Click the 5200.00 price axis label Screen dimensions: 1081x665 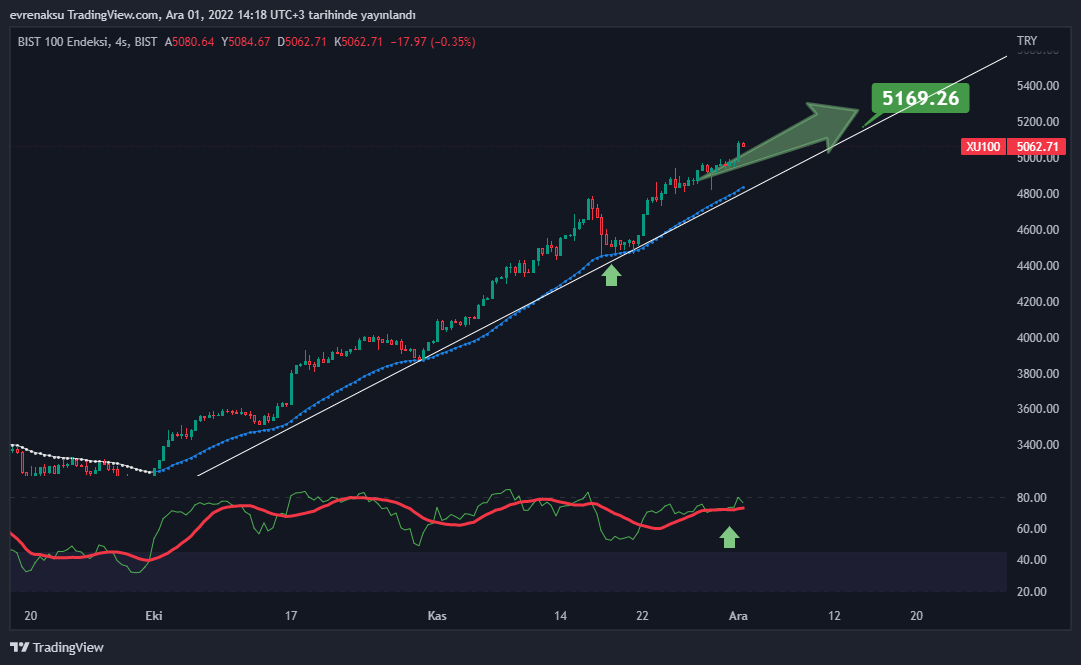1038,121
